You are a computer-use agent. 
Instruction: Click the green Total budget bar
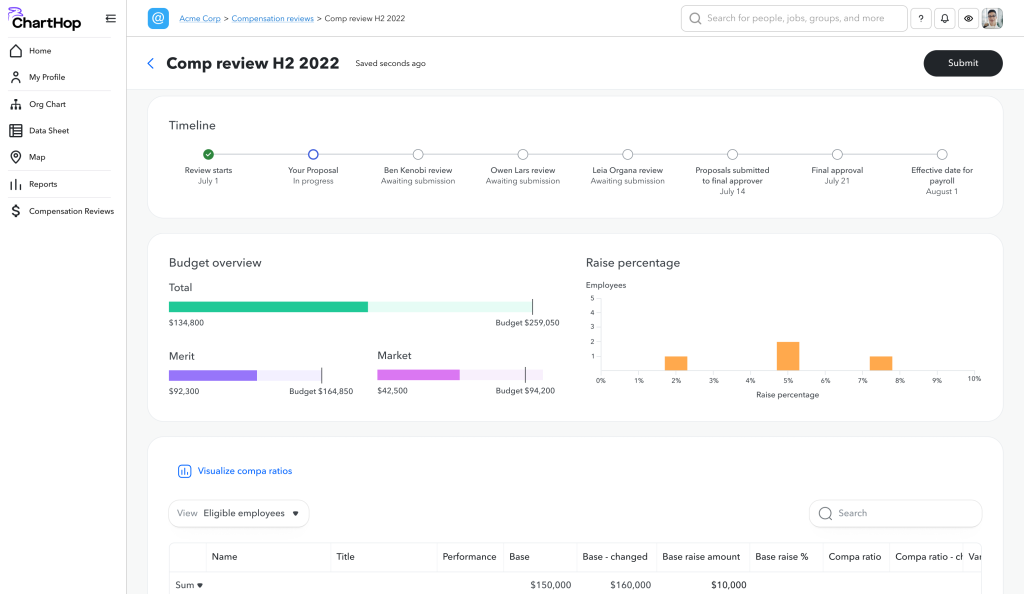[268, 307]
